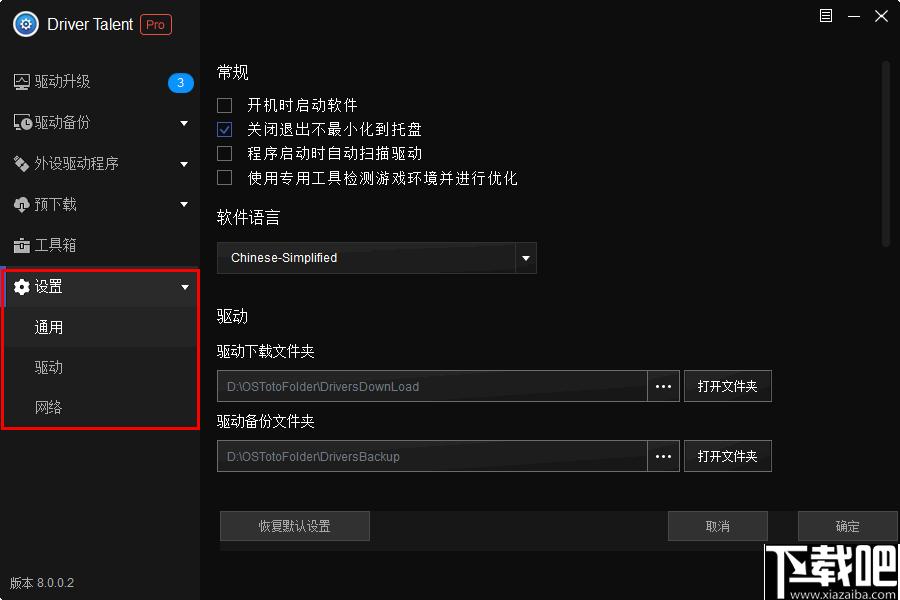900x600 pixels.
Task: Expand the 驱动备份 sidebar arrow
Action: pyautogui.click(x=184, y=123)
